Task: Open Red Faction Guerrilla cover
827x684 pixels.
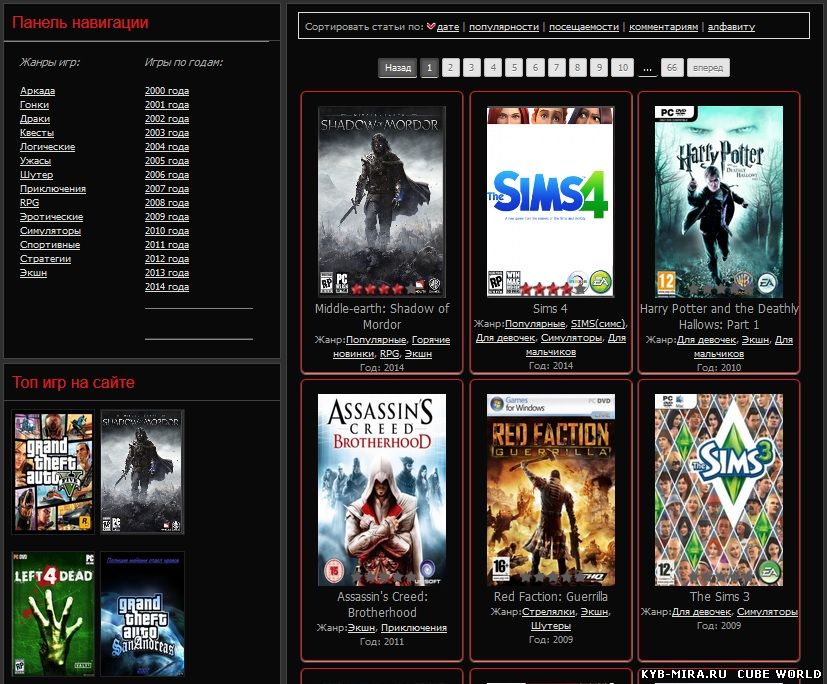Action: click(x=551, y=489)
